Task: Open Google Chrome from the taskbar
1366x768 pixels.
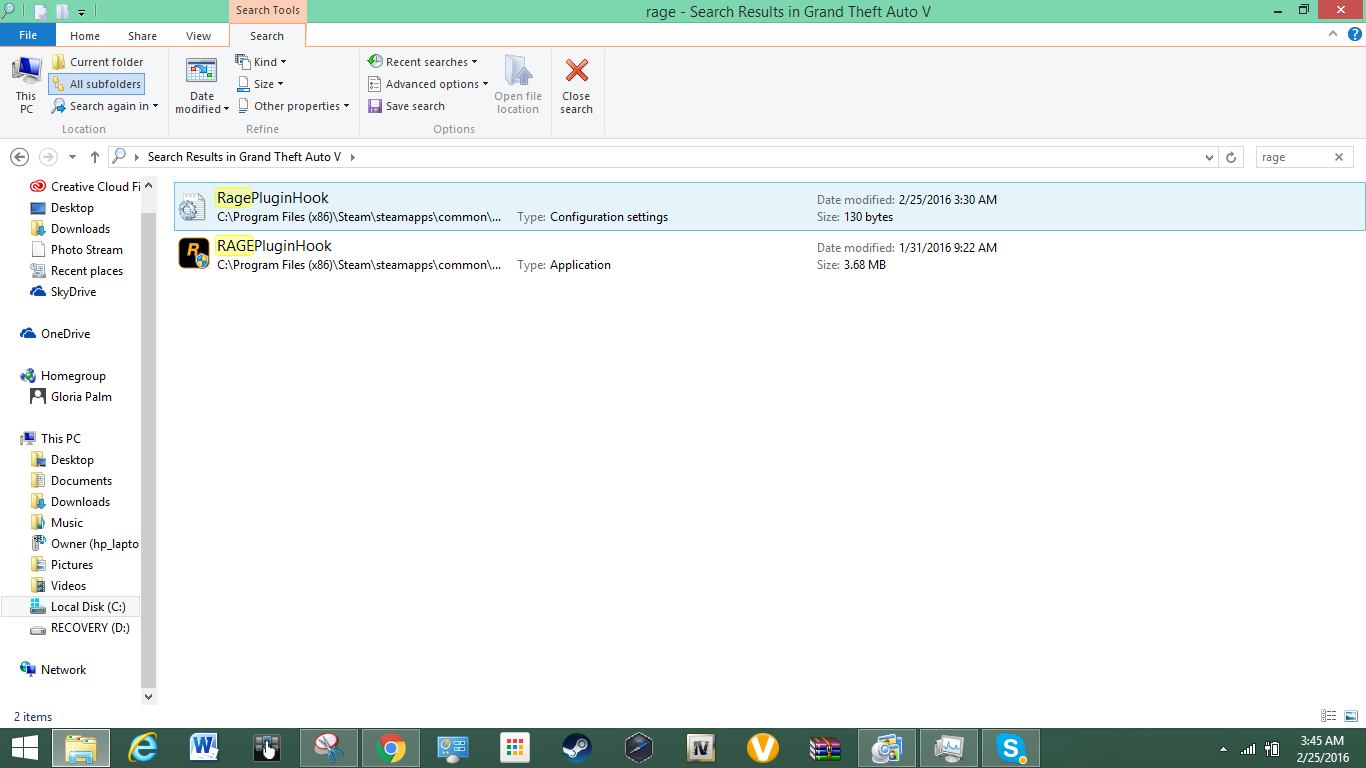Action: pos(390,748)
